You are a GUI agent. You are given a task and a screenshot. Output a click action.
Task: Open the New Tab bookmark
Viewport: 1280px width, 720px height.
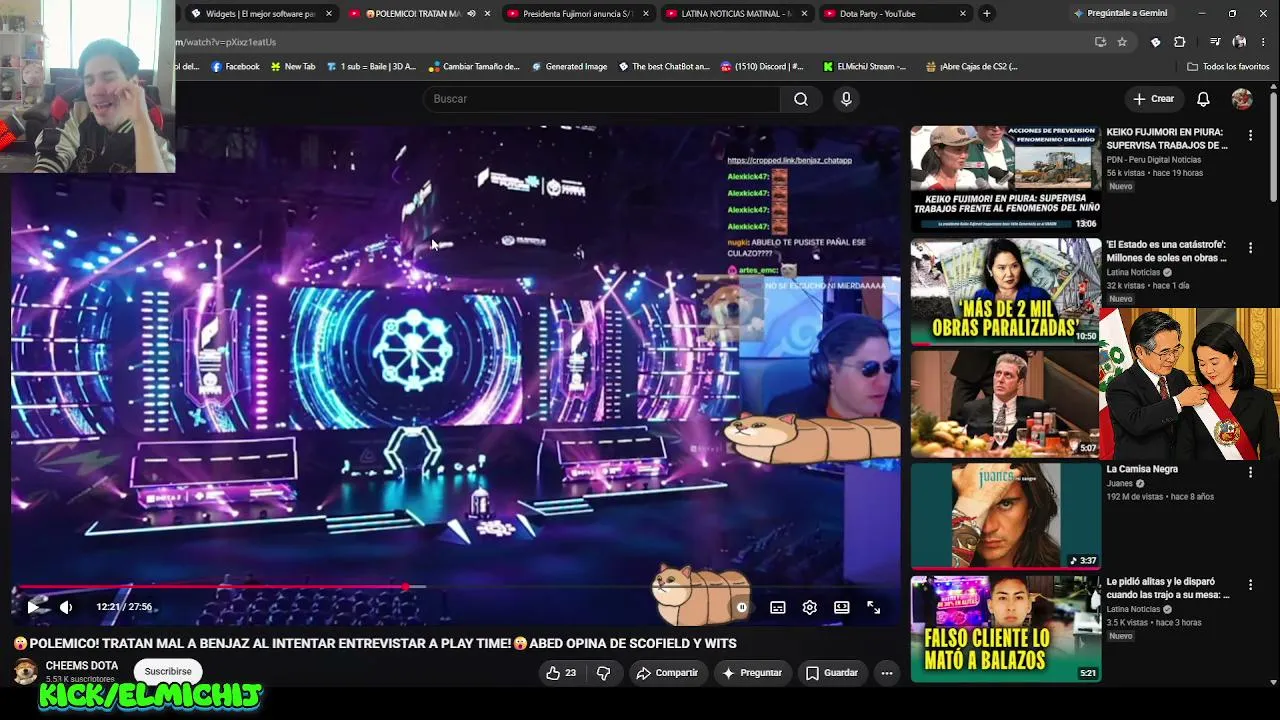(x=293, y=67)
